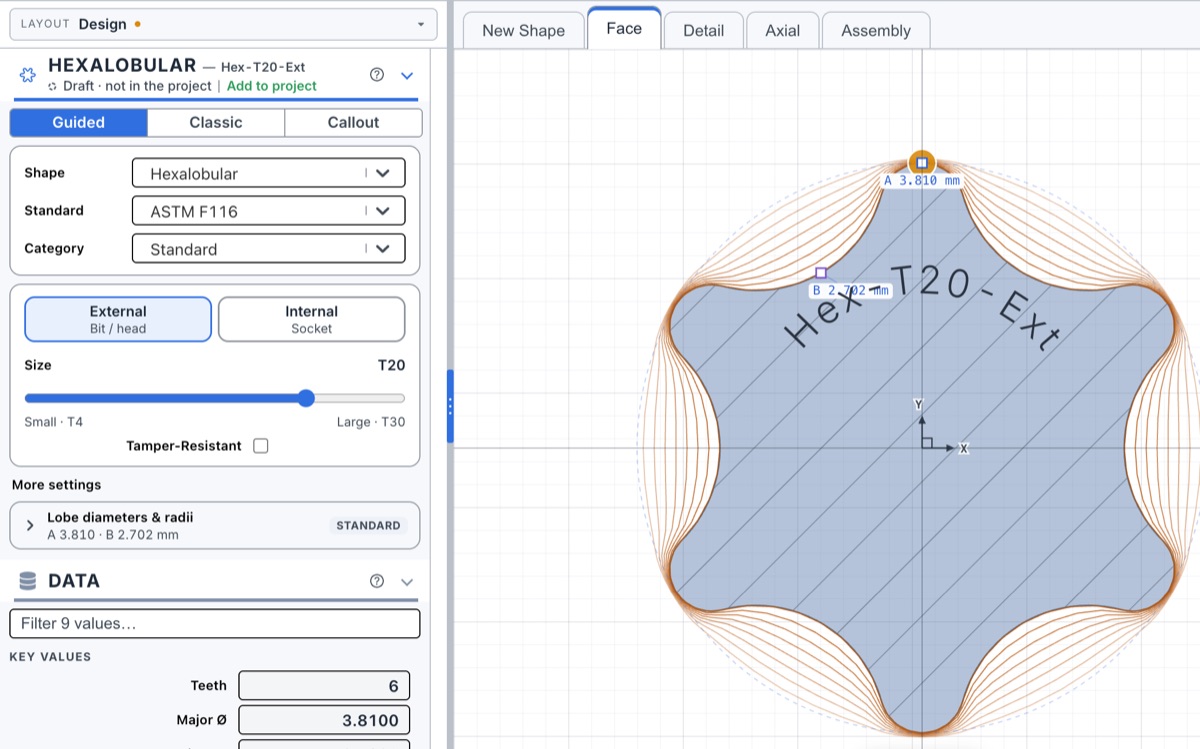Click the orange A dimension handle on canvas

(921, 162)
